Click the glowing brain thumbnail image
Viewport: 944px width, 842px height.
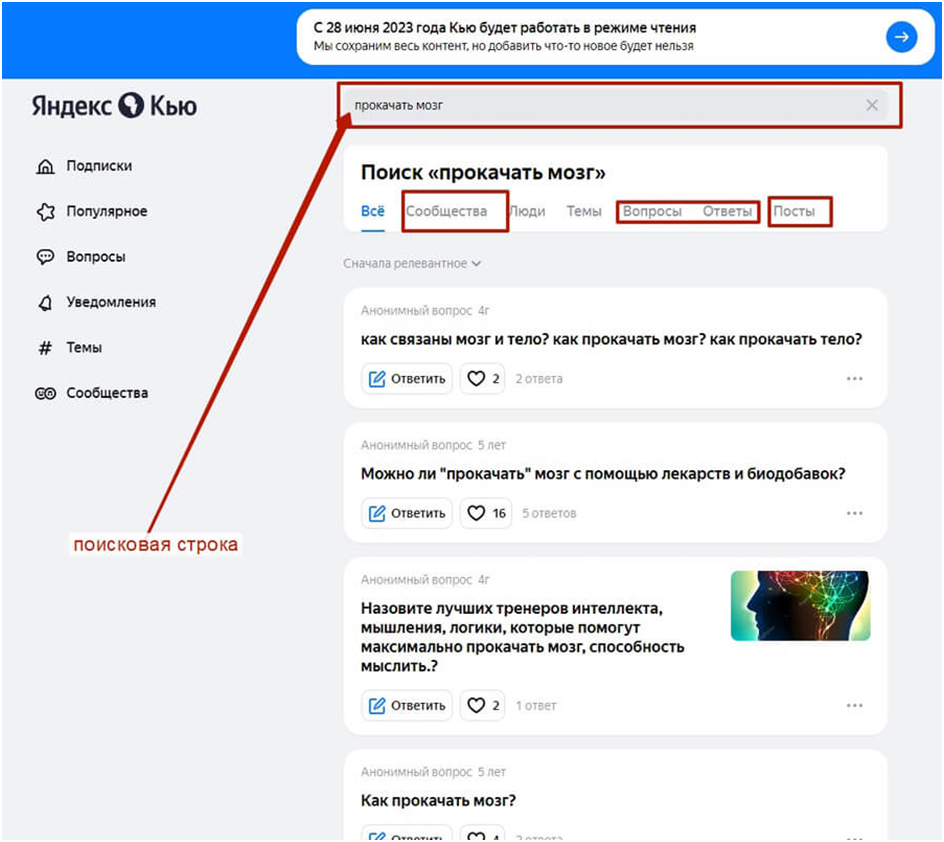pyautogui.click(x=800, y=605)
